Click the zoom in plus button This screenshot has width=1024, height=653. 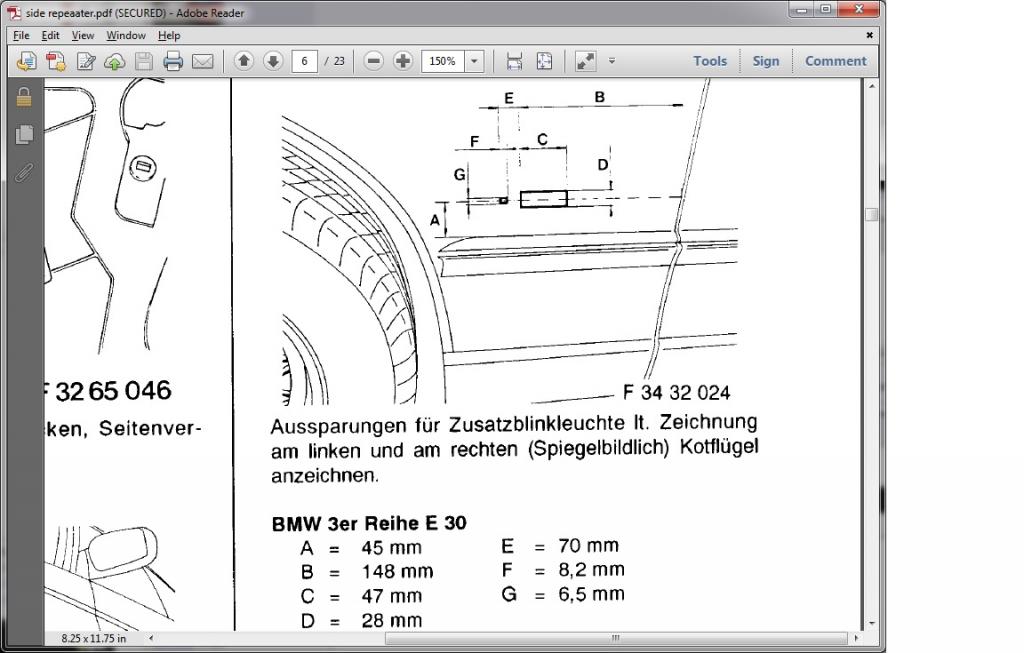tap(403, 61)
